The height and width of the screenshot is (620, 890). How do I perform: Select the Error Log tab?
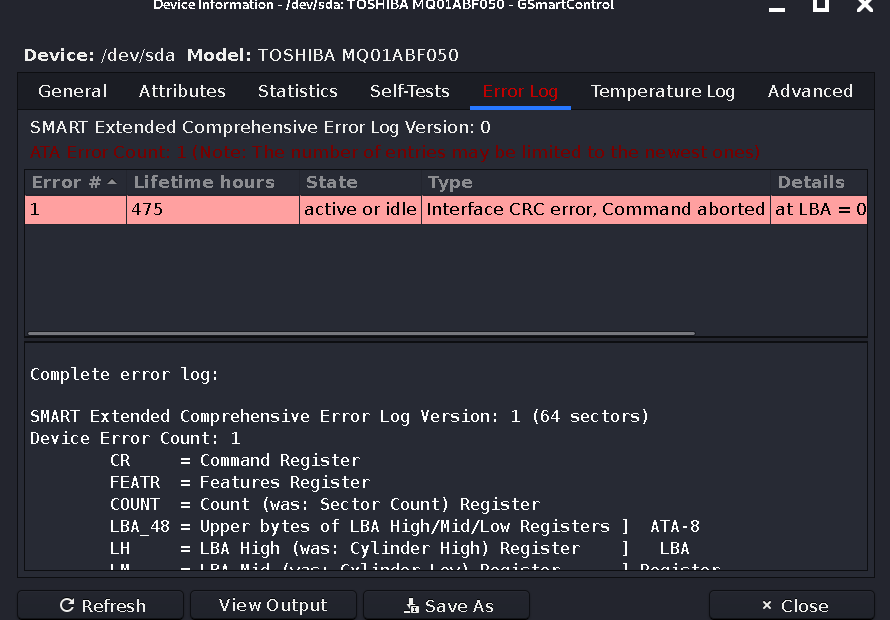click(520, 91)
